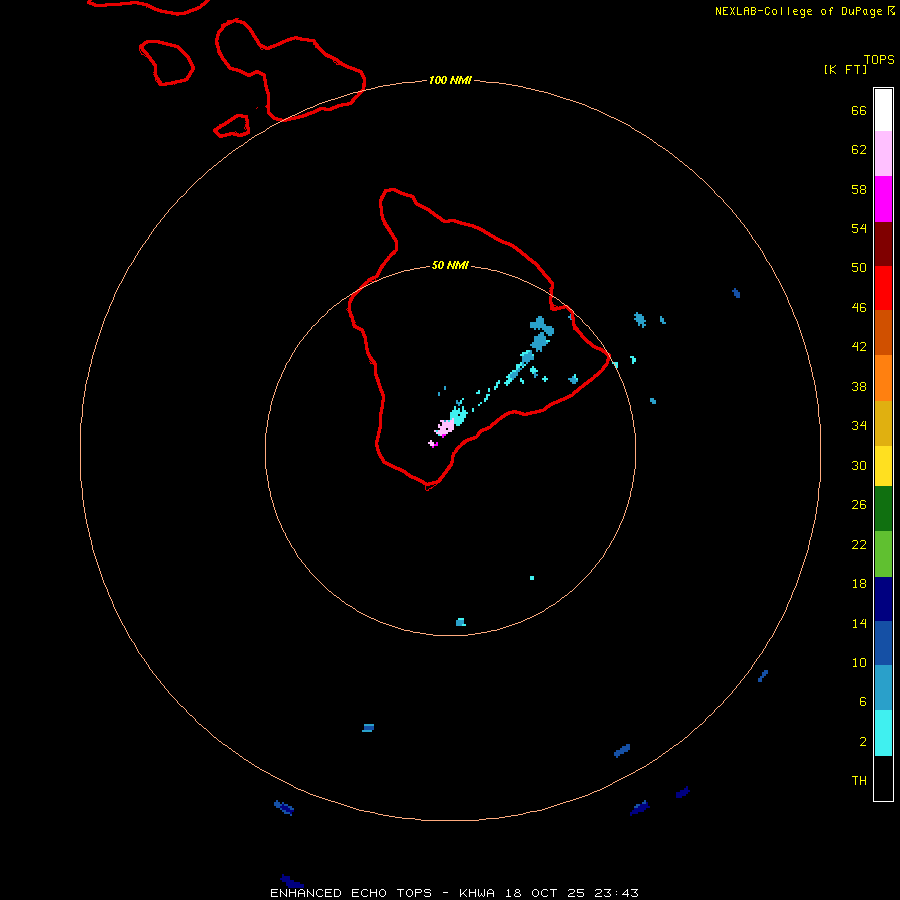Click the magenta 58 kft legend swatch
This screenshot has height=900, width=900.
(883, 199)
